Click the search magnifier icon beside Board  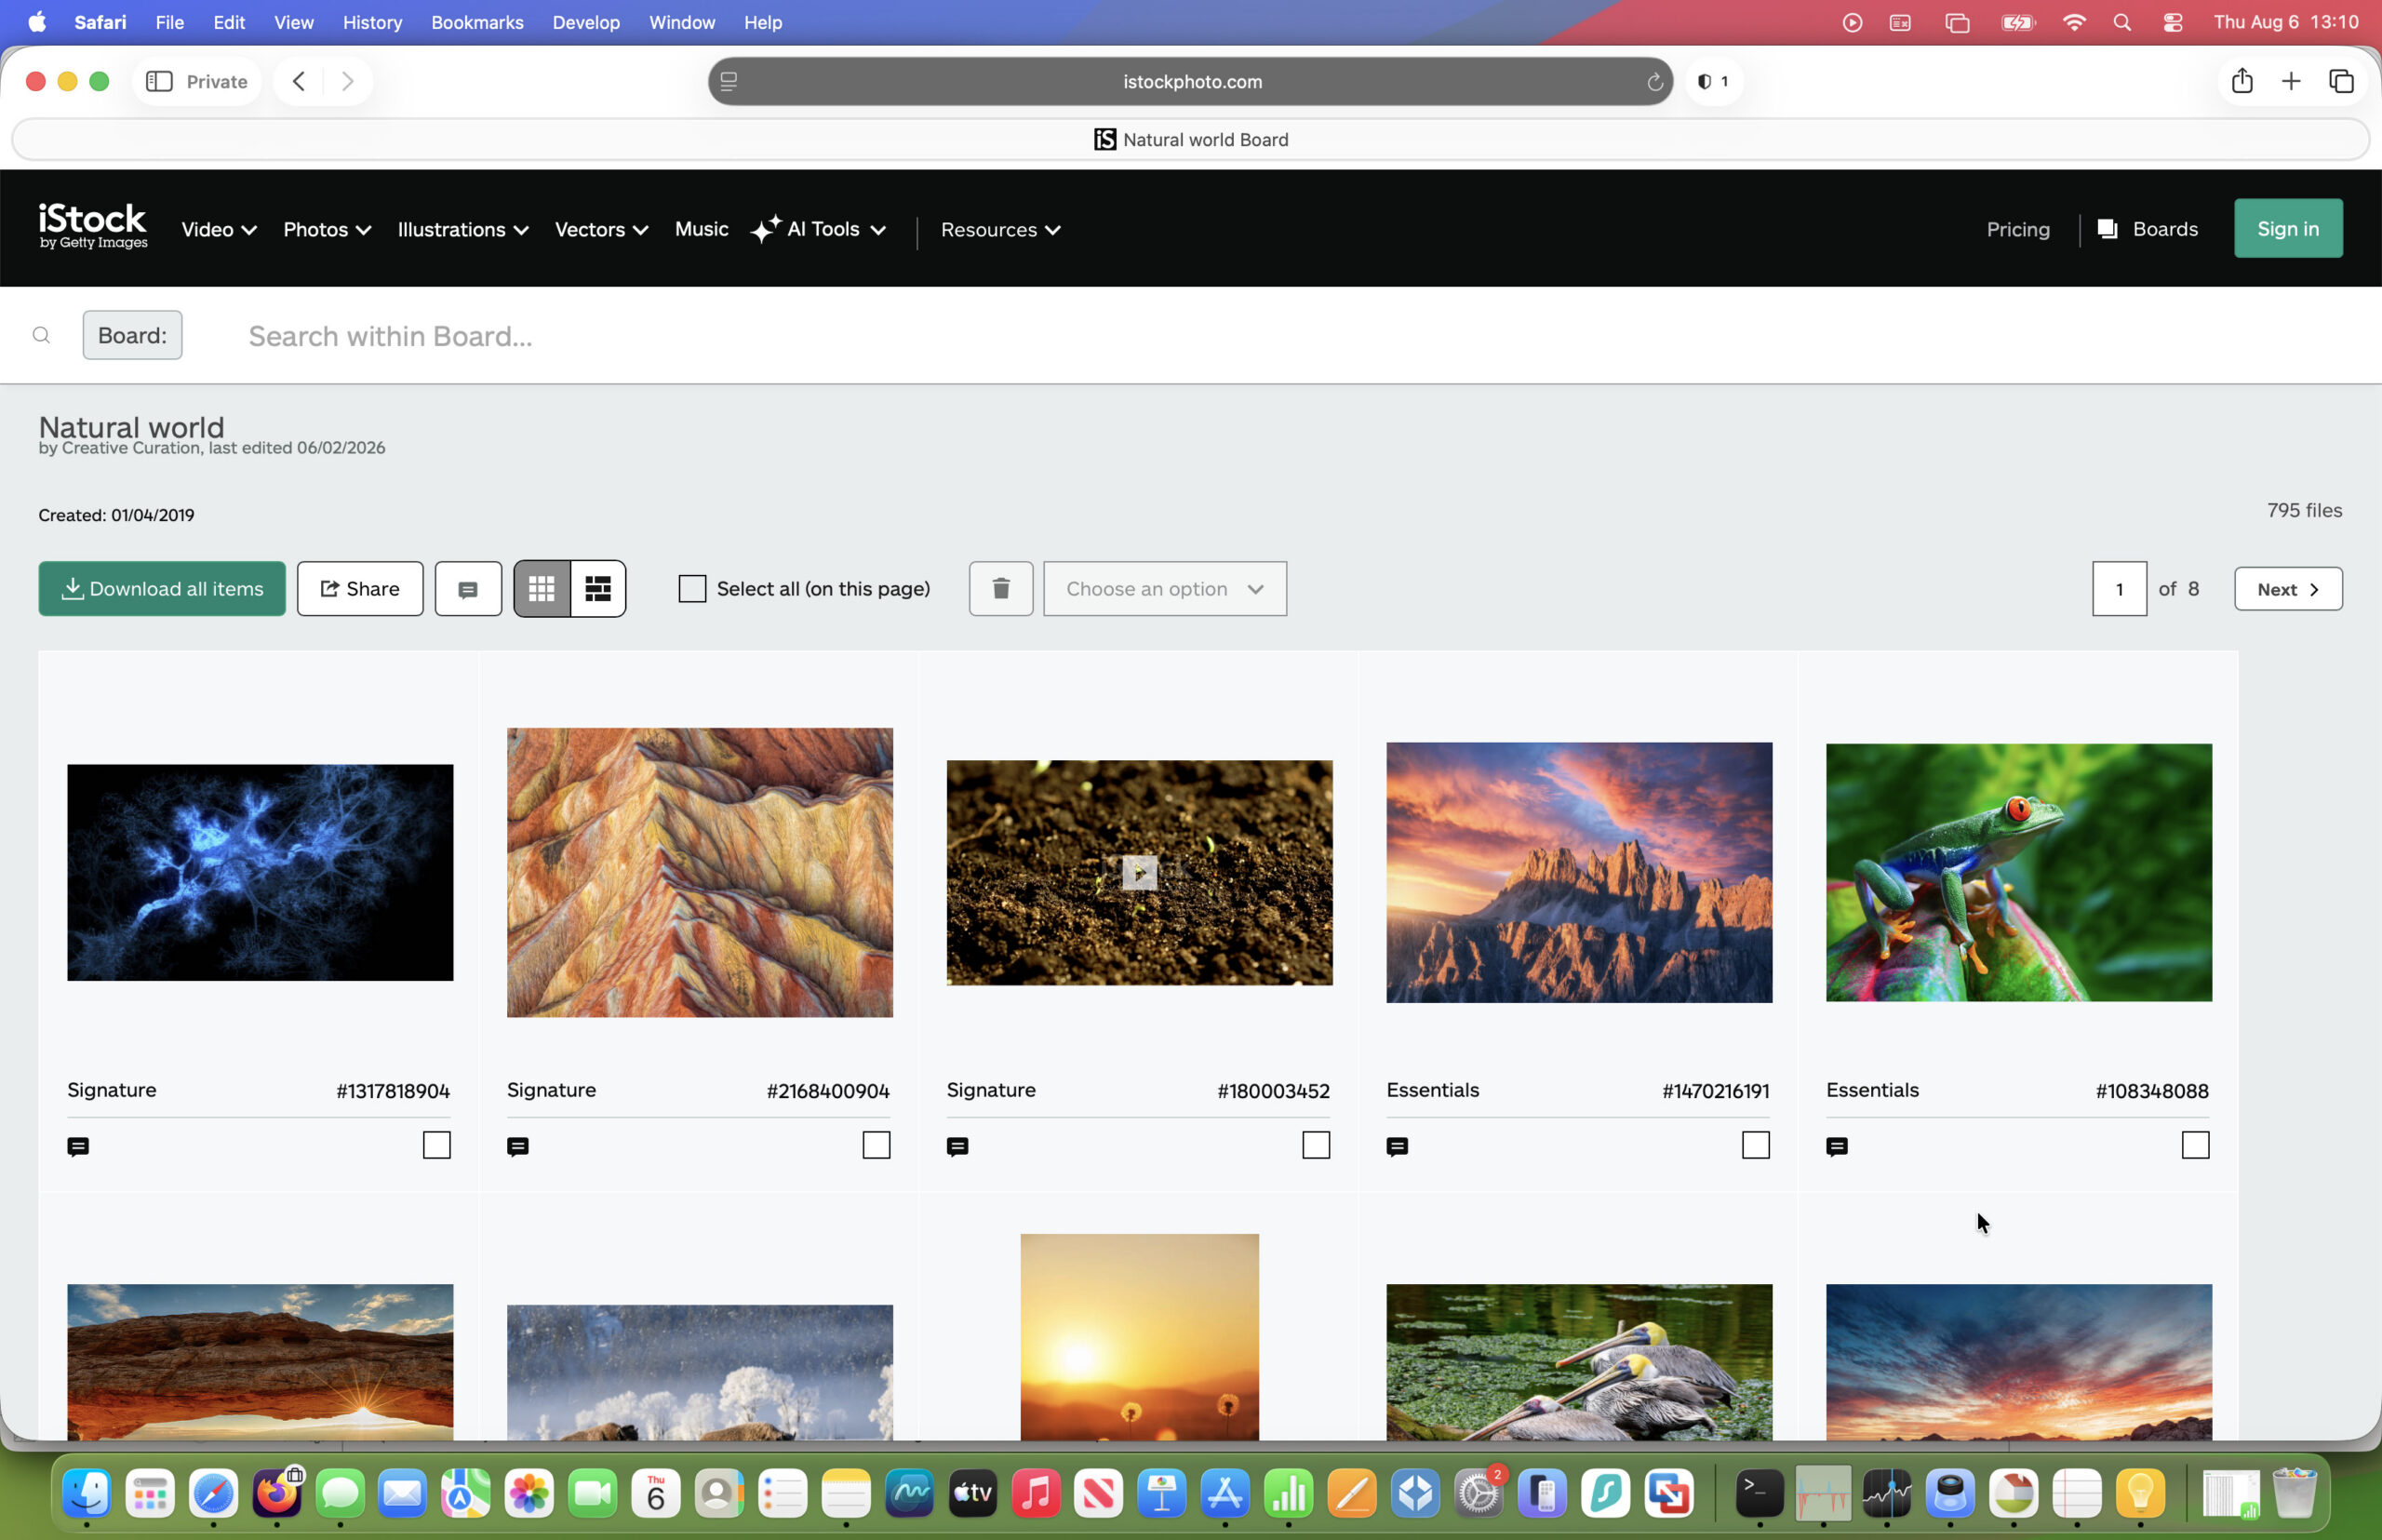(x=41, y=335)
